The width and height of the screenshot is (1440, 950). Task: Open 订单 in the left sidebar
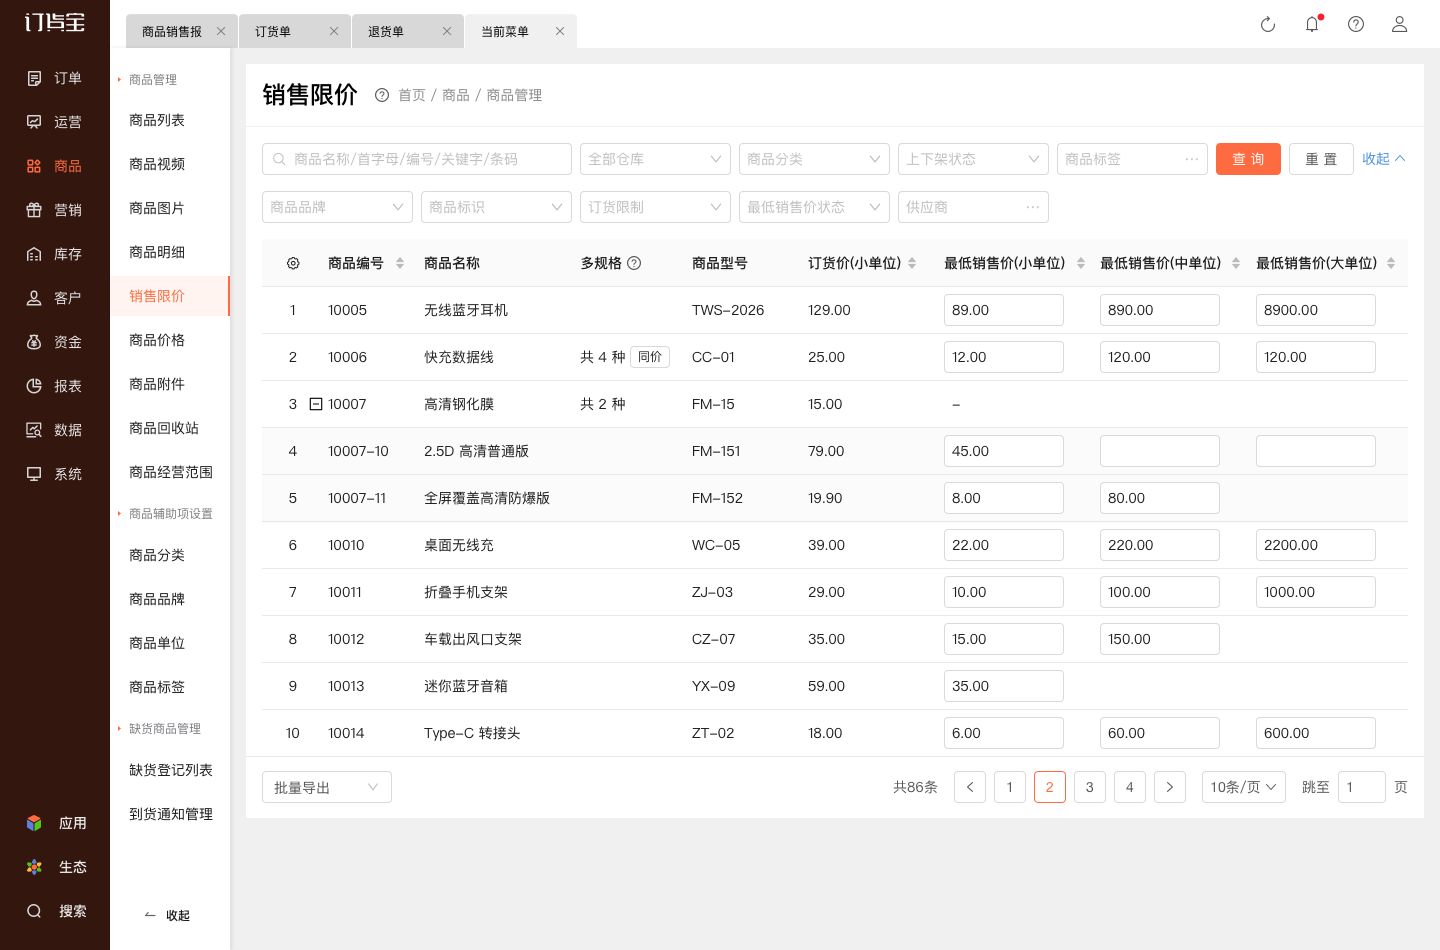[55, 78]
